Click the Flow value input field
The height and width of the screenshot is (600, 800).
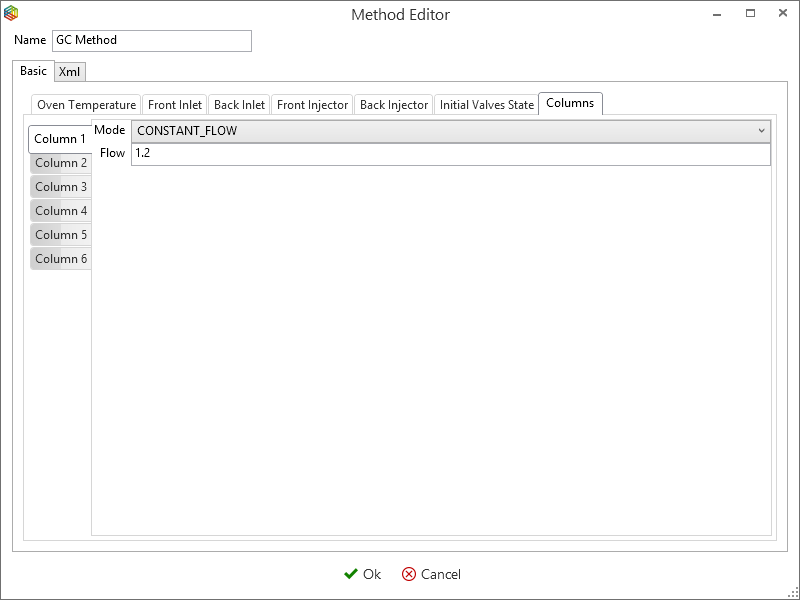(450, 154)
